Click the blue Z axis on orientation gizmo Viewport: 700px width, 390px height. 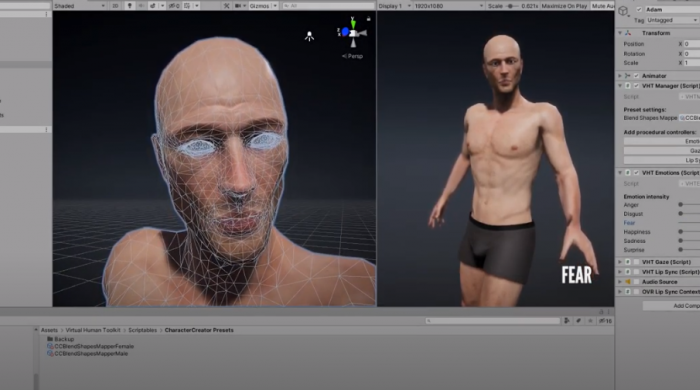click(345, 32)
